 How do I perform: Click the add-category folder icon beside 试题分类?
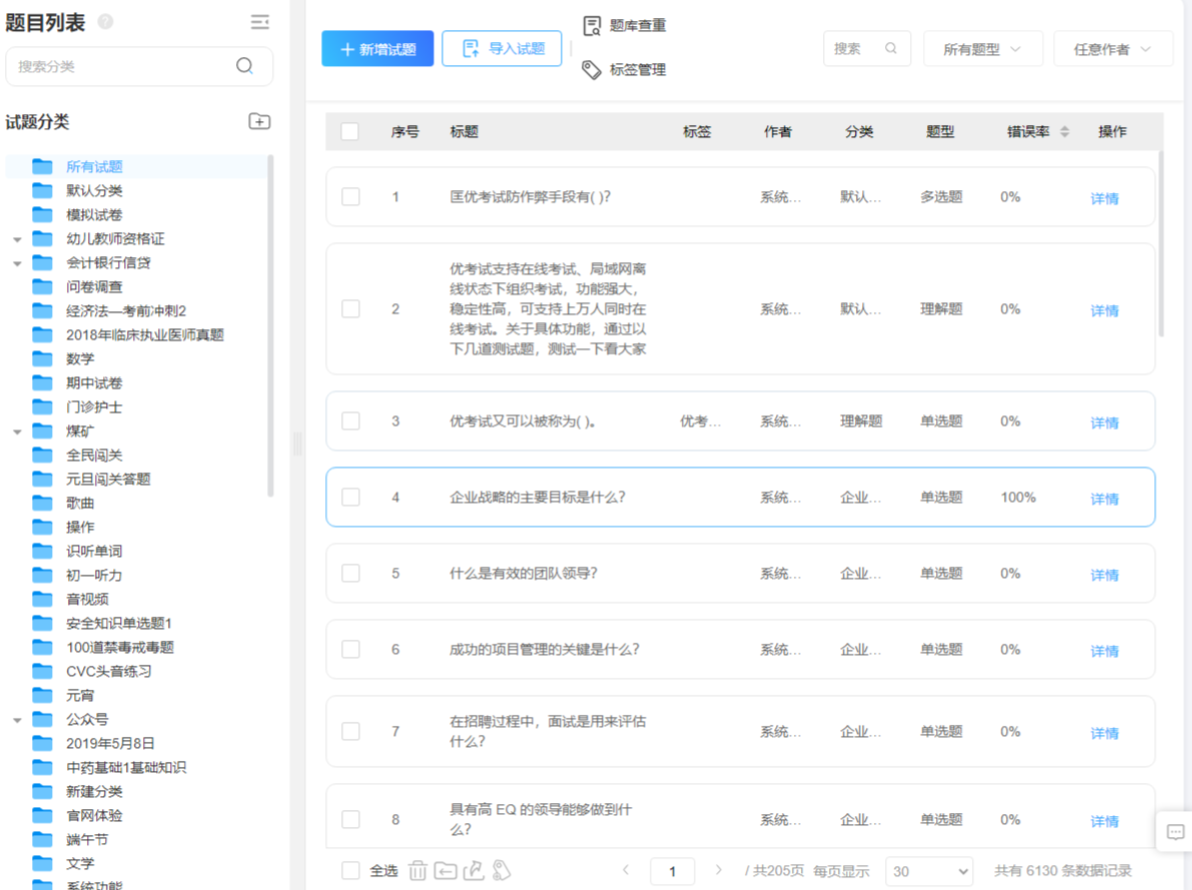click(x=259, y=120)
